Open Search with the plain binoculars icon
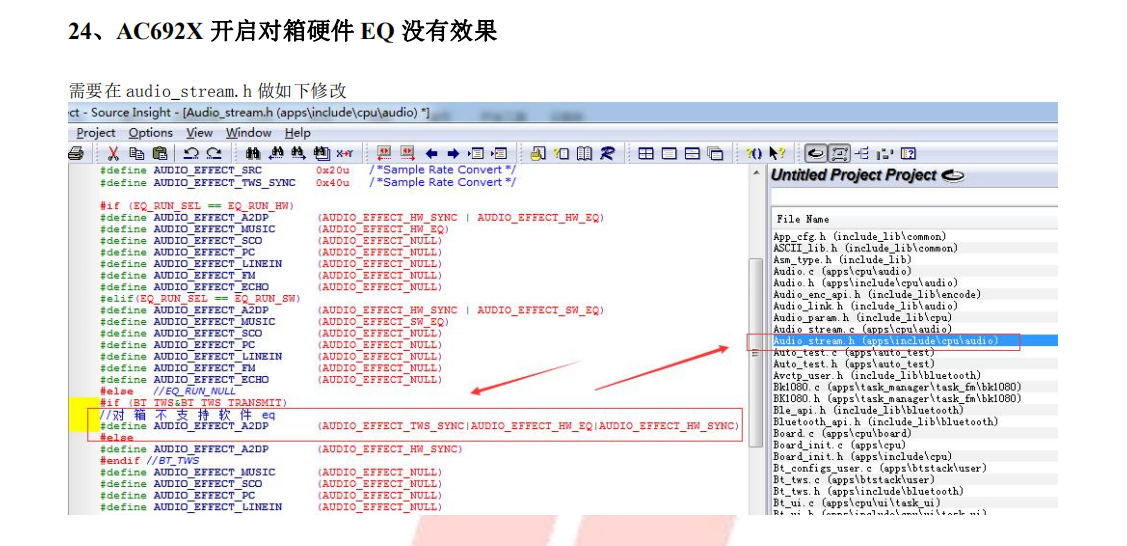 pos(253,153)
